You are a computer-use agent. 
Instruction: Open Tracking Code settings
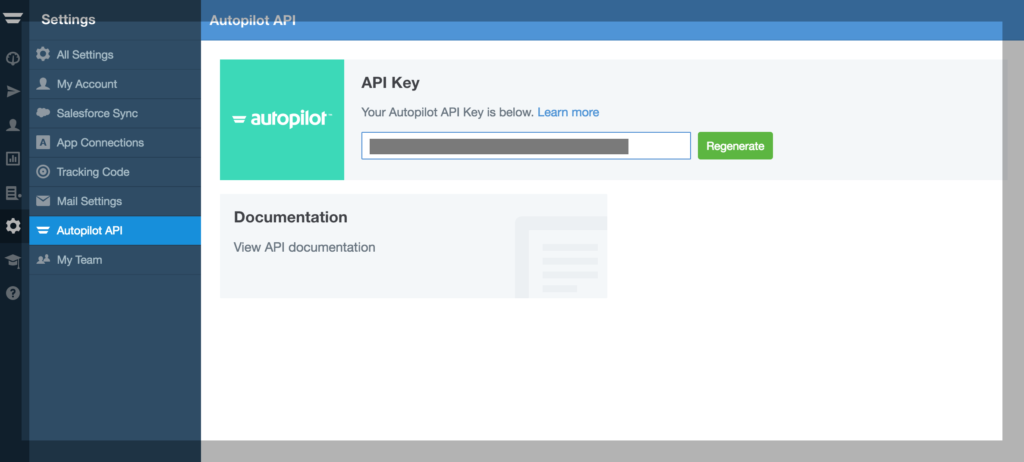click(x=115, y=172)
